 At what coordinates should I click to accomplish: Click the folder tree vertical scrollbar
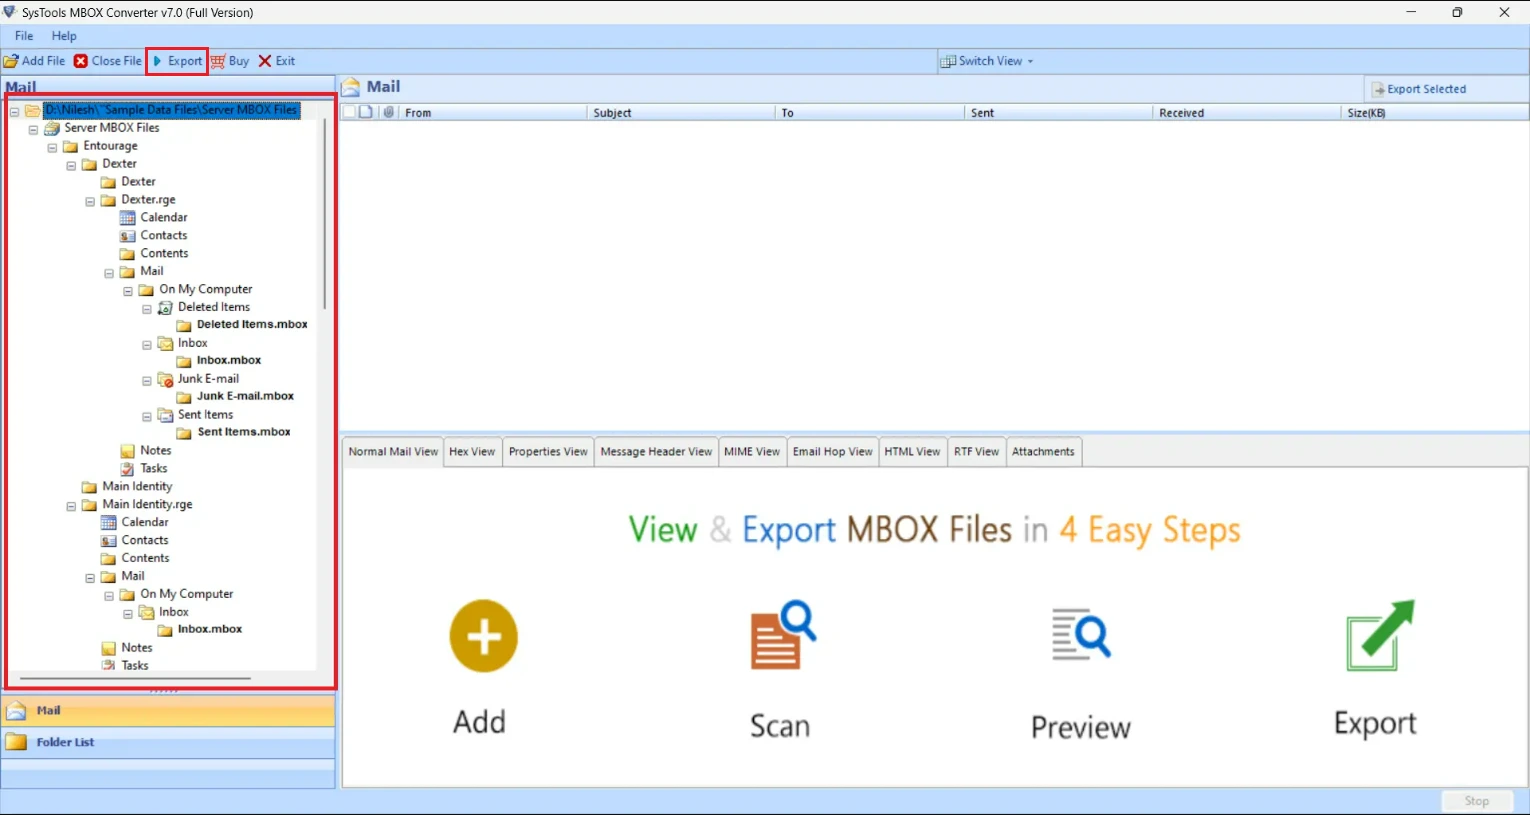coord(324,214)
